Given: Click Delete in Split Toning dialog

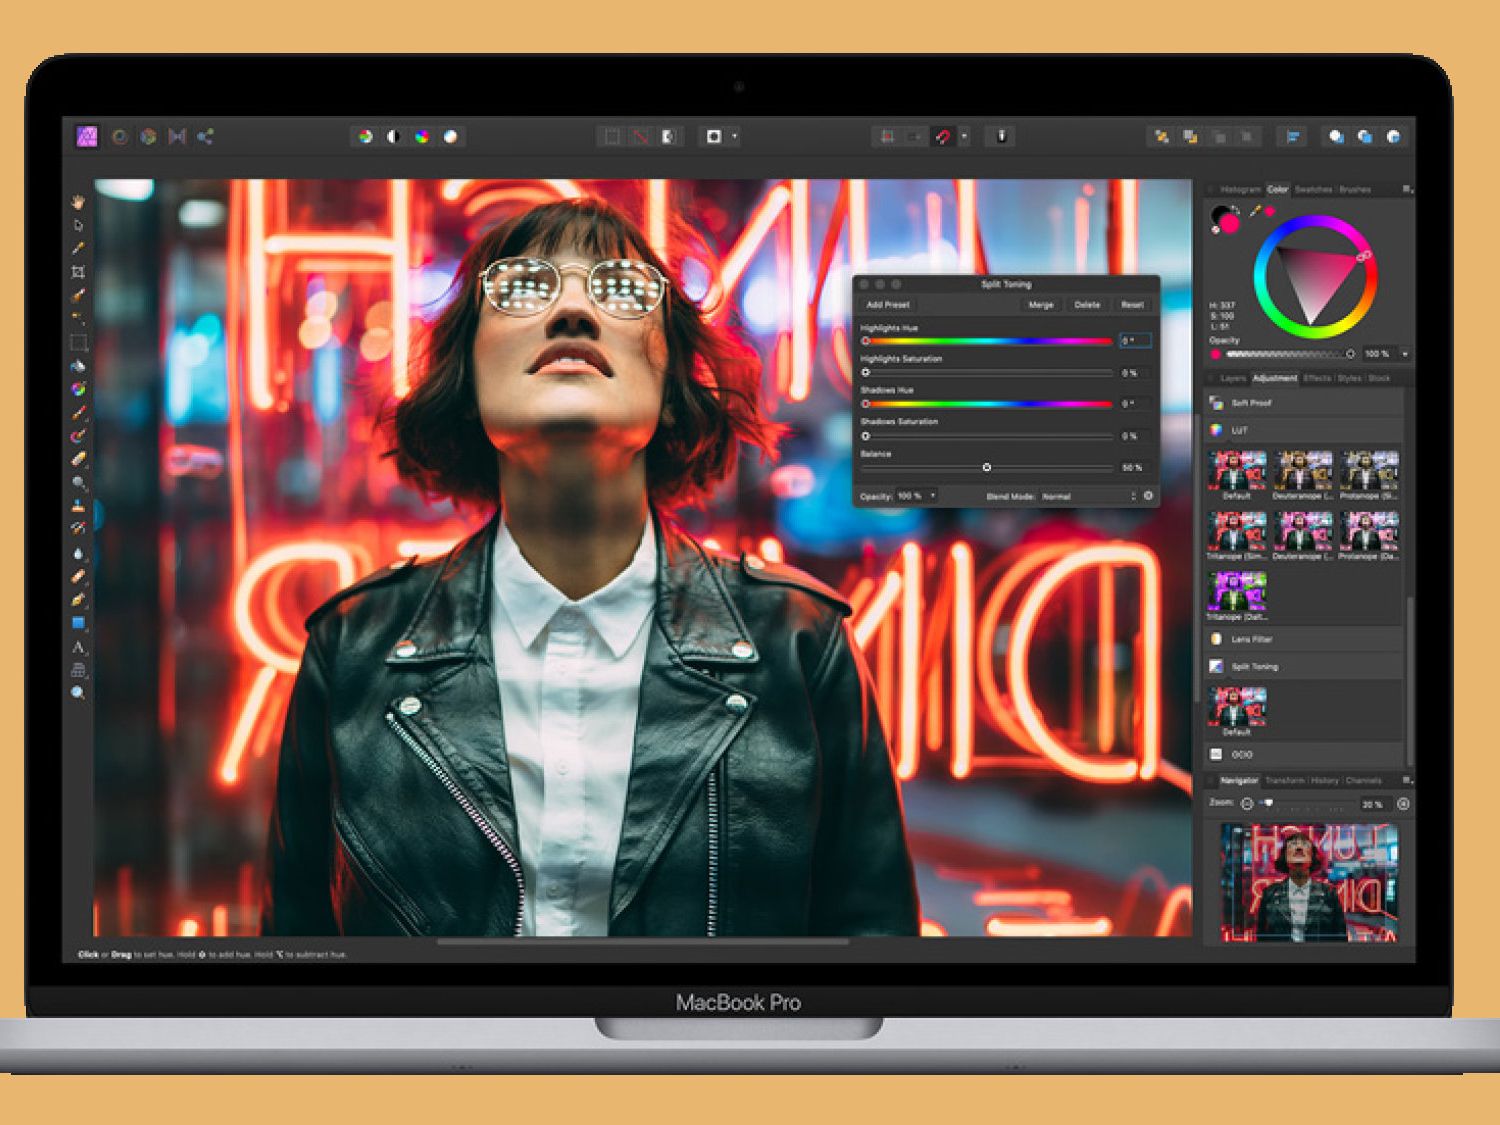Looking at the screenshot, I should click(1087, 304).
